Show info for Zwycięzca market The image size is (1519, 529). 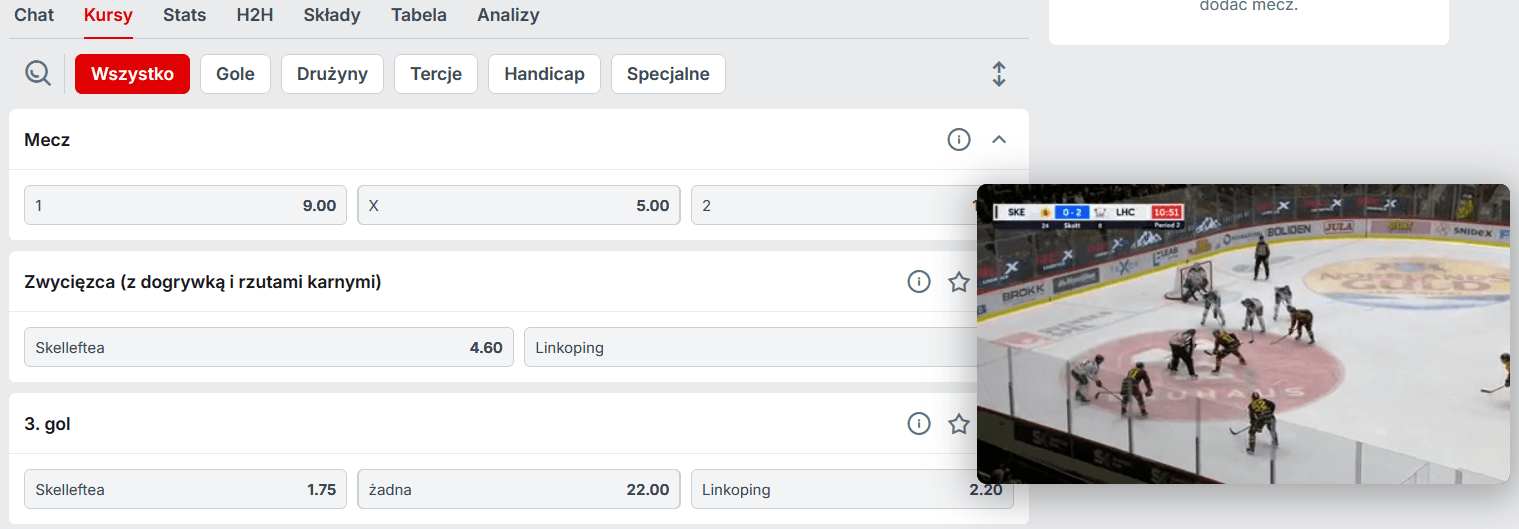[x=919, y=282]
